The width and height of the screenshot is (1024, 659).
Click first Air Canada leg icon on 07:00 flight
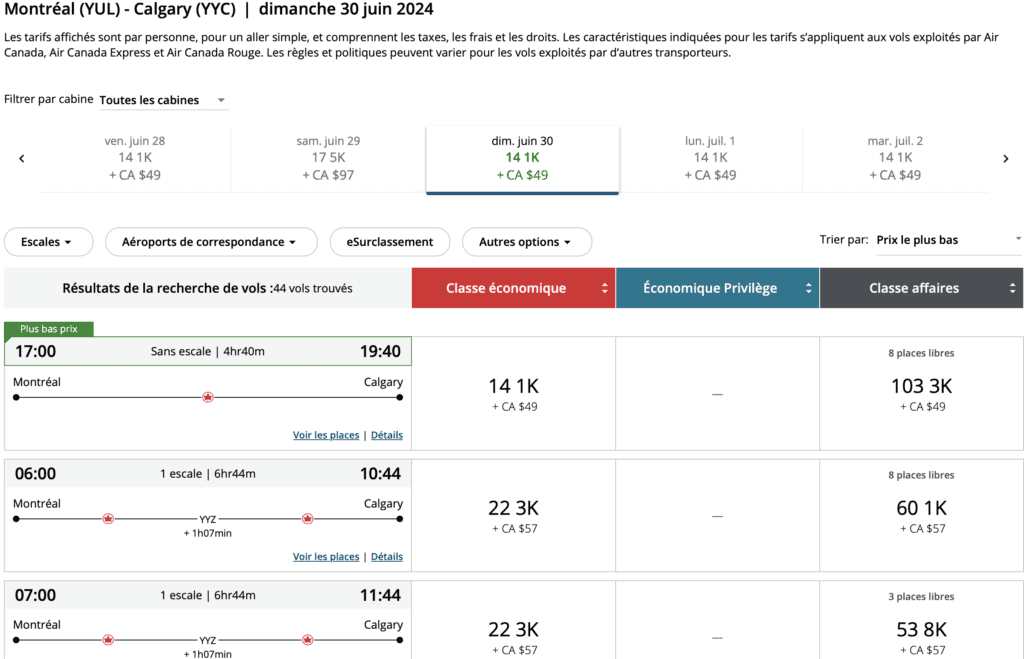click(x=108, y=640)
